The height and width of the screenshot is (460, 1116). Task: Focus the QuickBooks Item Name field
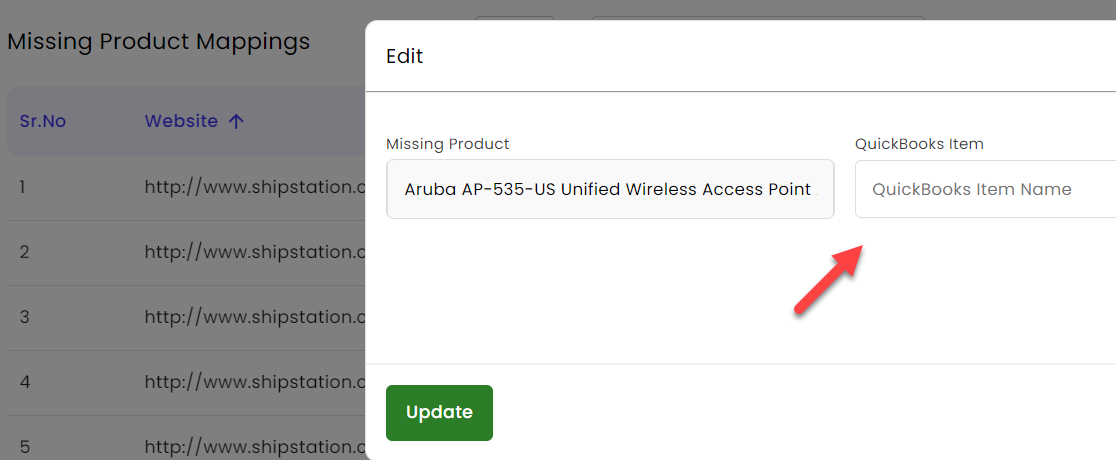pos(985,189)
